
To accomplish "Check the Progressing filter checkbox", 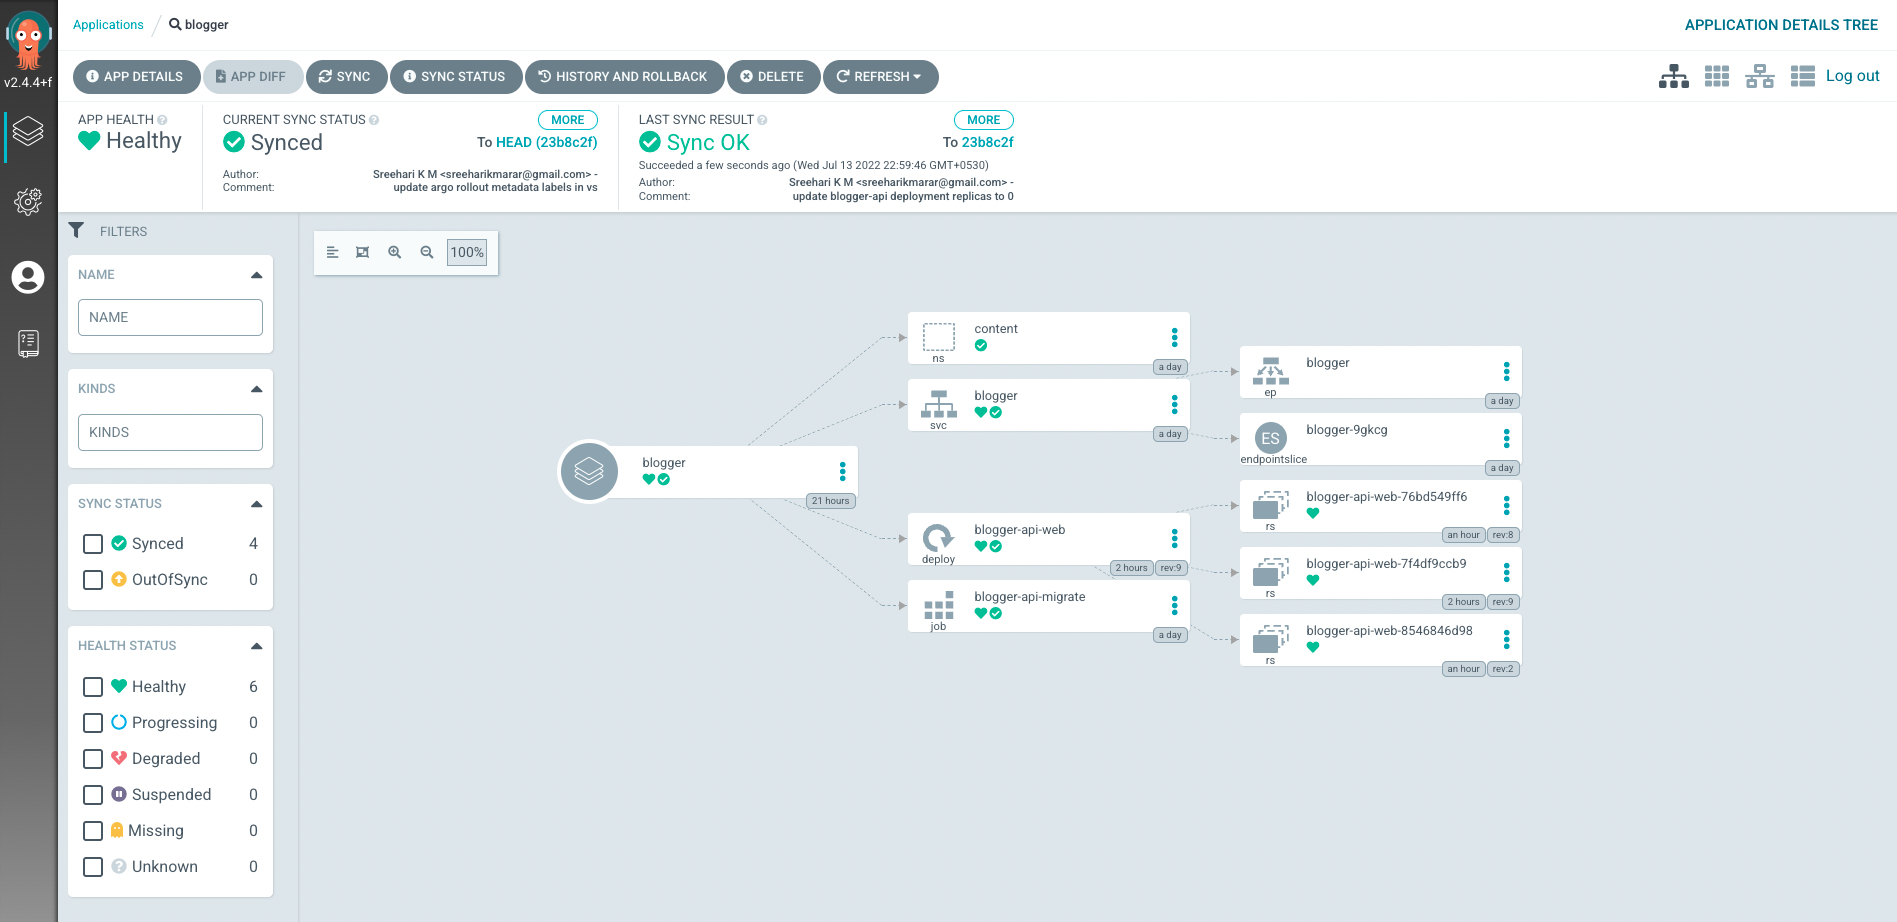I will click(93, 723).
